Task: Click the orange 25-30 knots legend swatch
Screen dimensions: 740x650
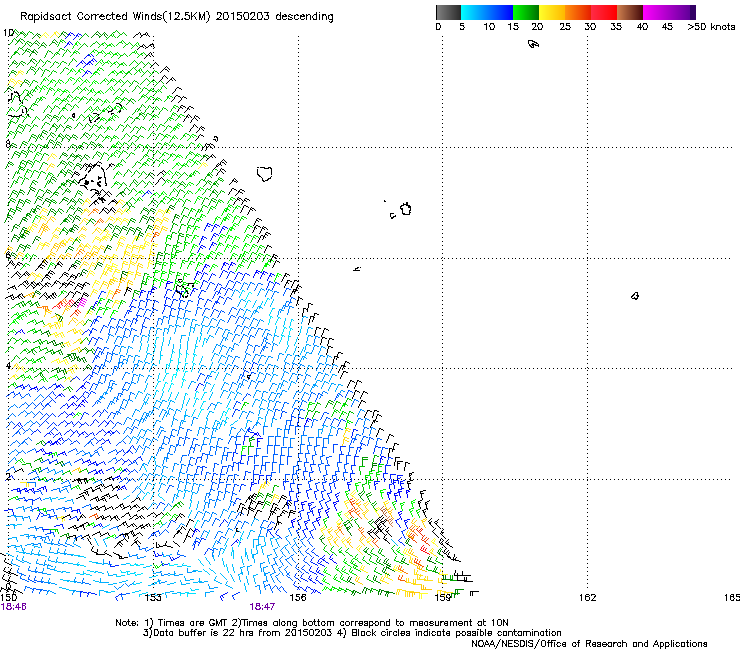Action: (577, 12)
